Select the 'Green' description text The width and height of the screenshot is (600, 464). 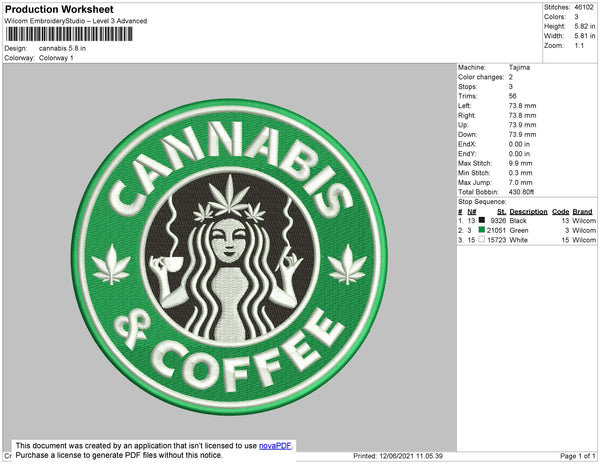[x=519, y=230]
